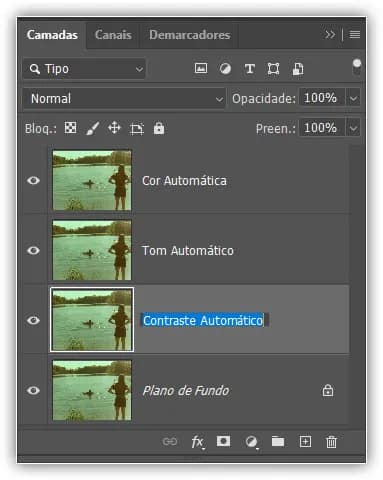The width and height of the screenshot is (383, 480).
Task: Select the Plano de Fundo layer thumbnail
Action: click(92, 390)
